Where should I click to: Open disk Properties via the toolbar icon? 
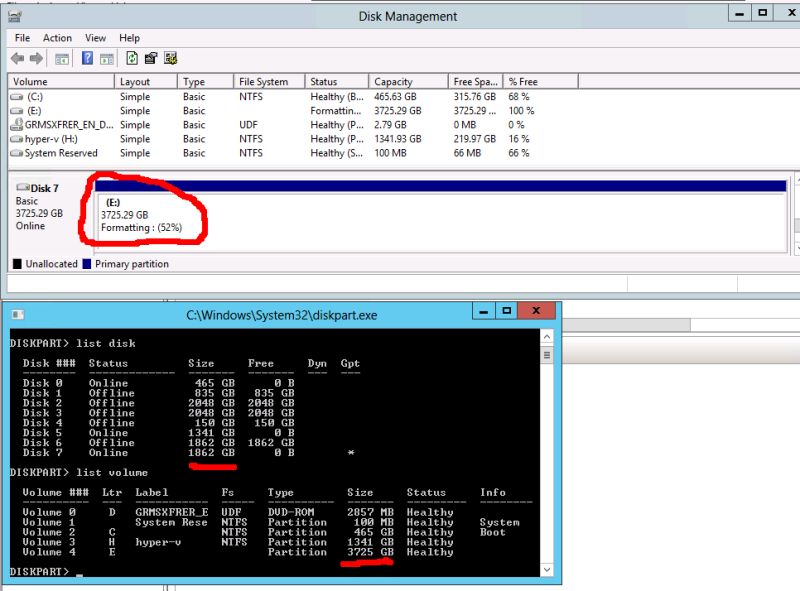[152, 58]
